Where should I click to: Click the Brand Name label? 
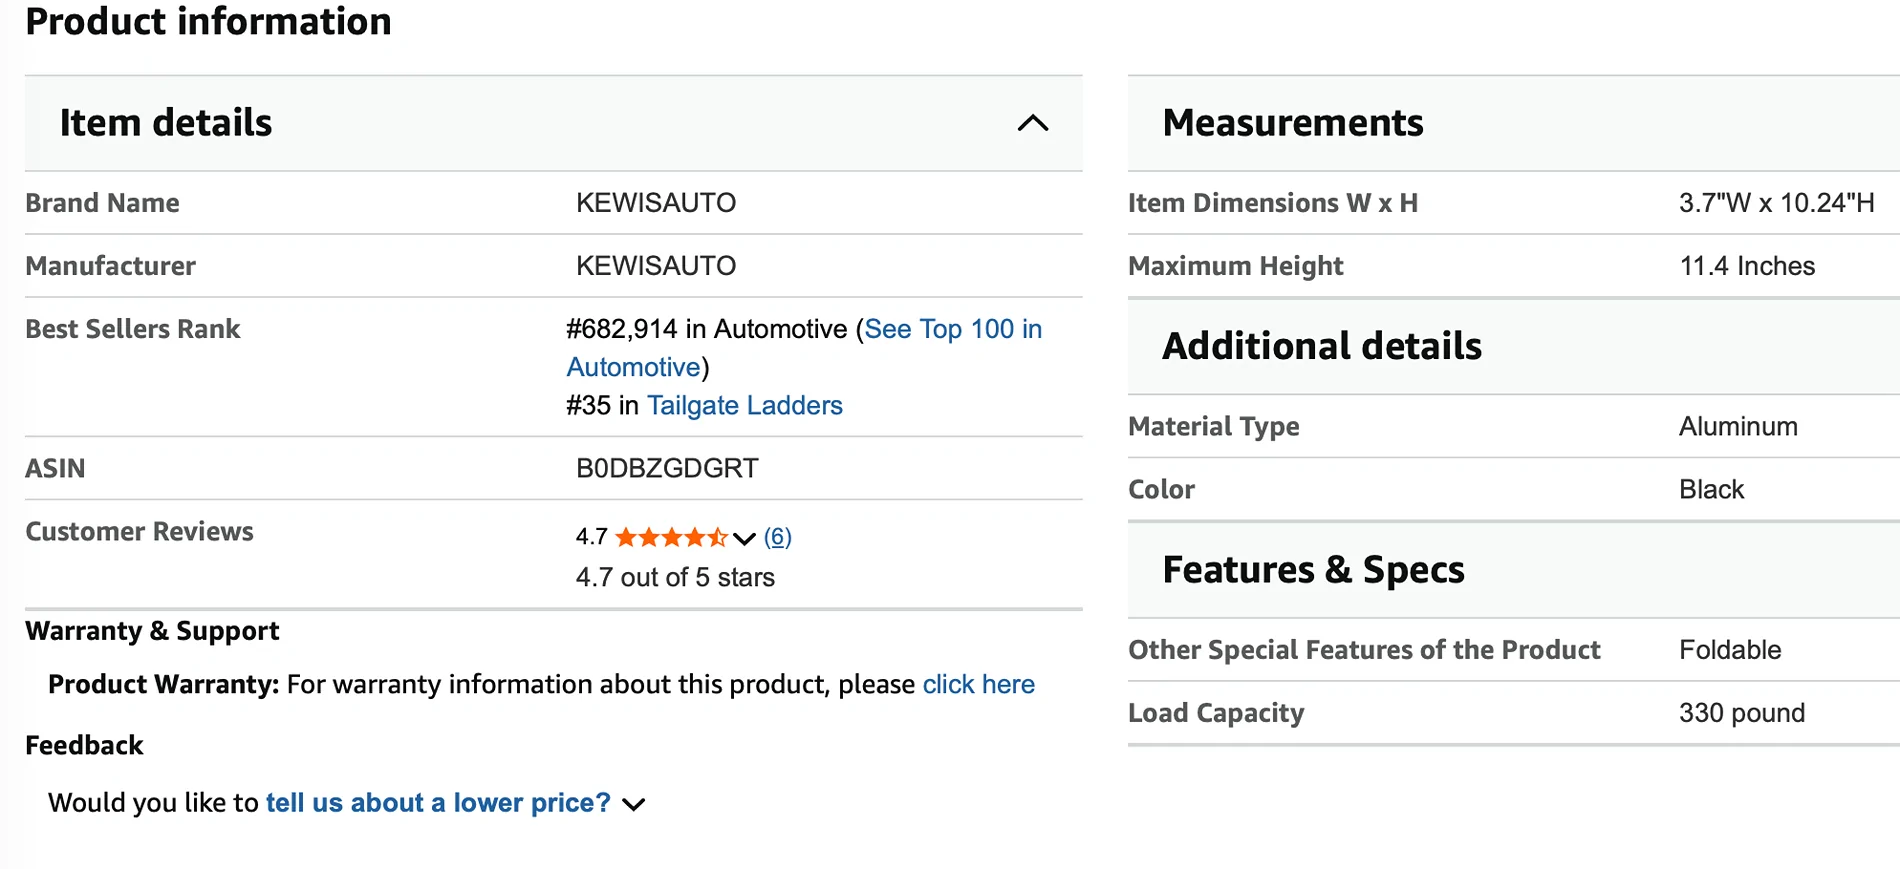click(102, 203)
